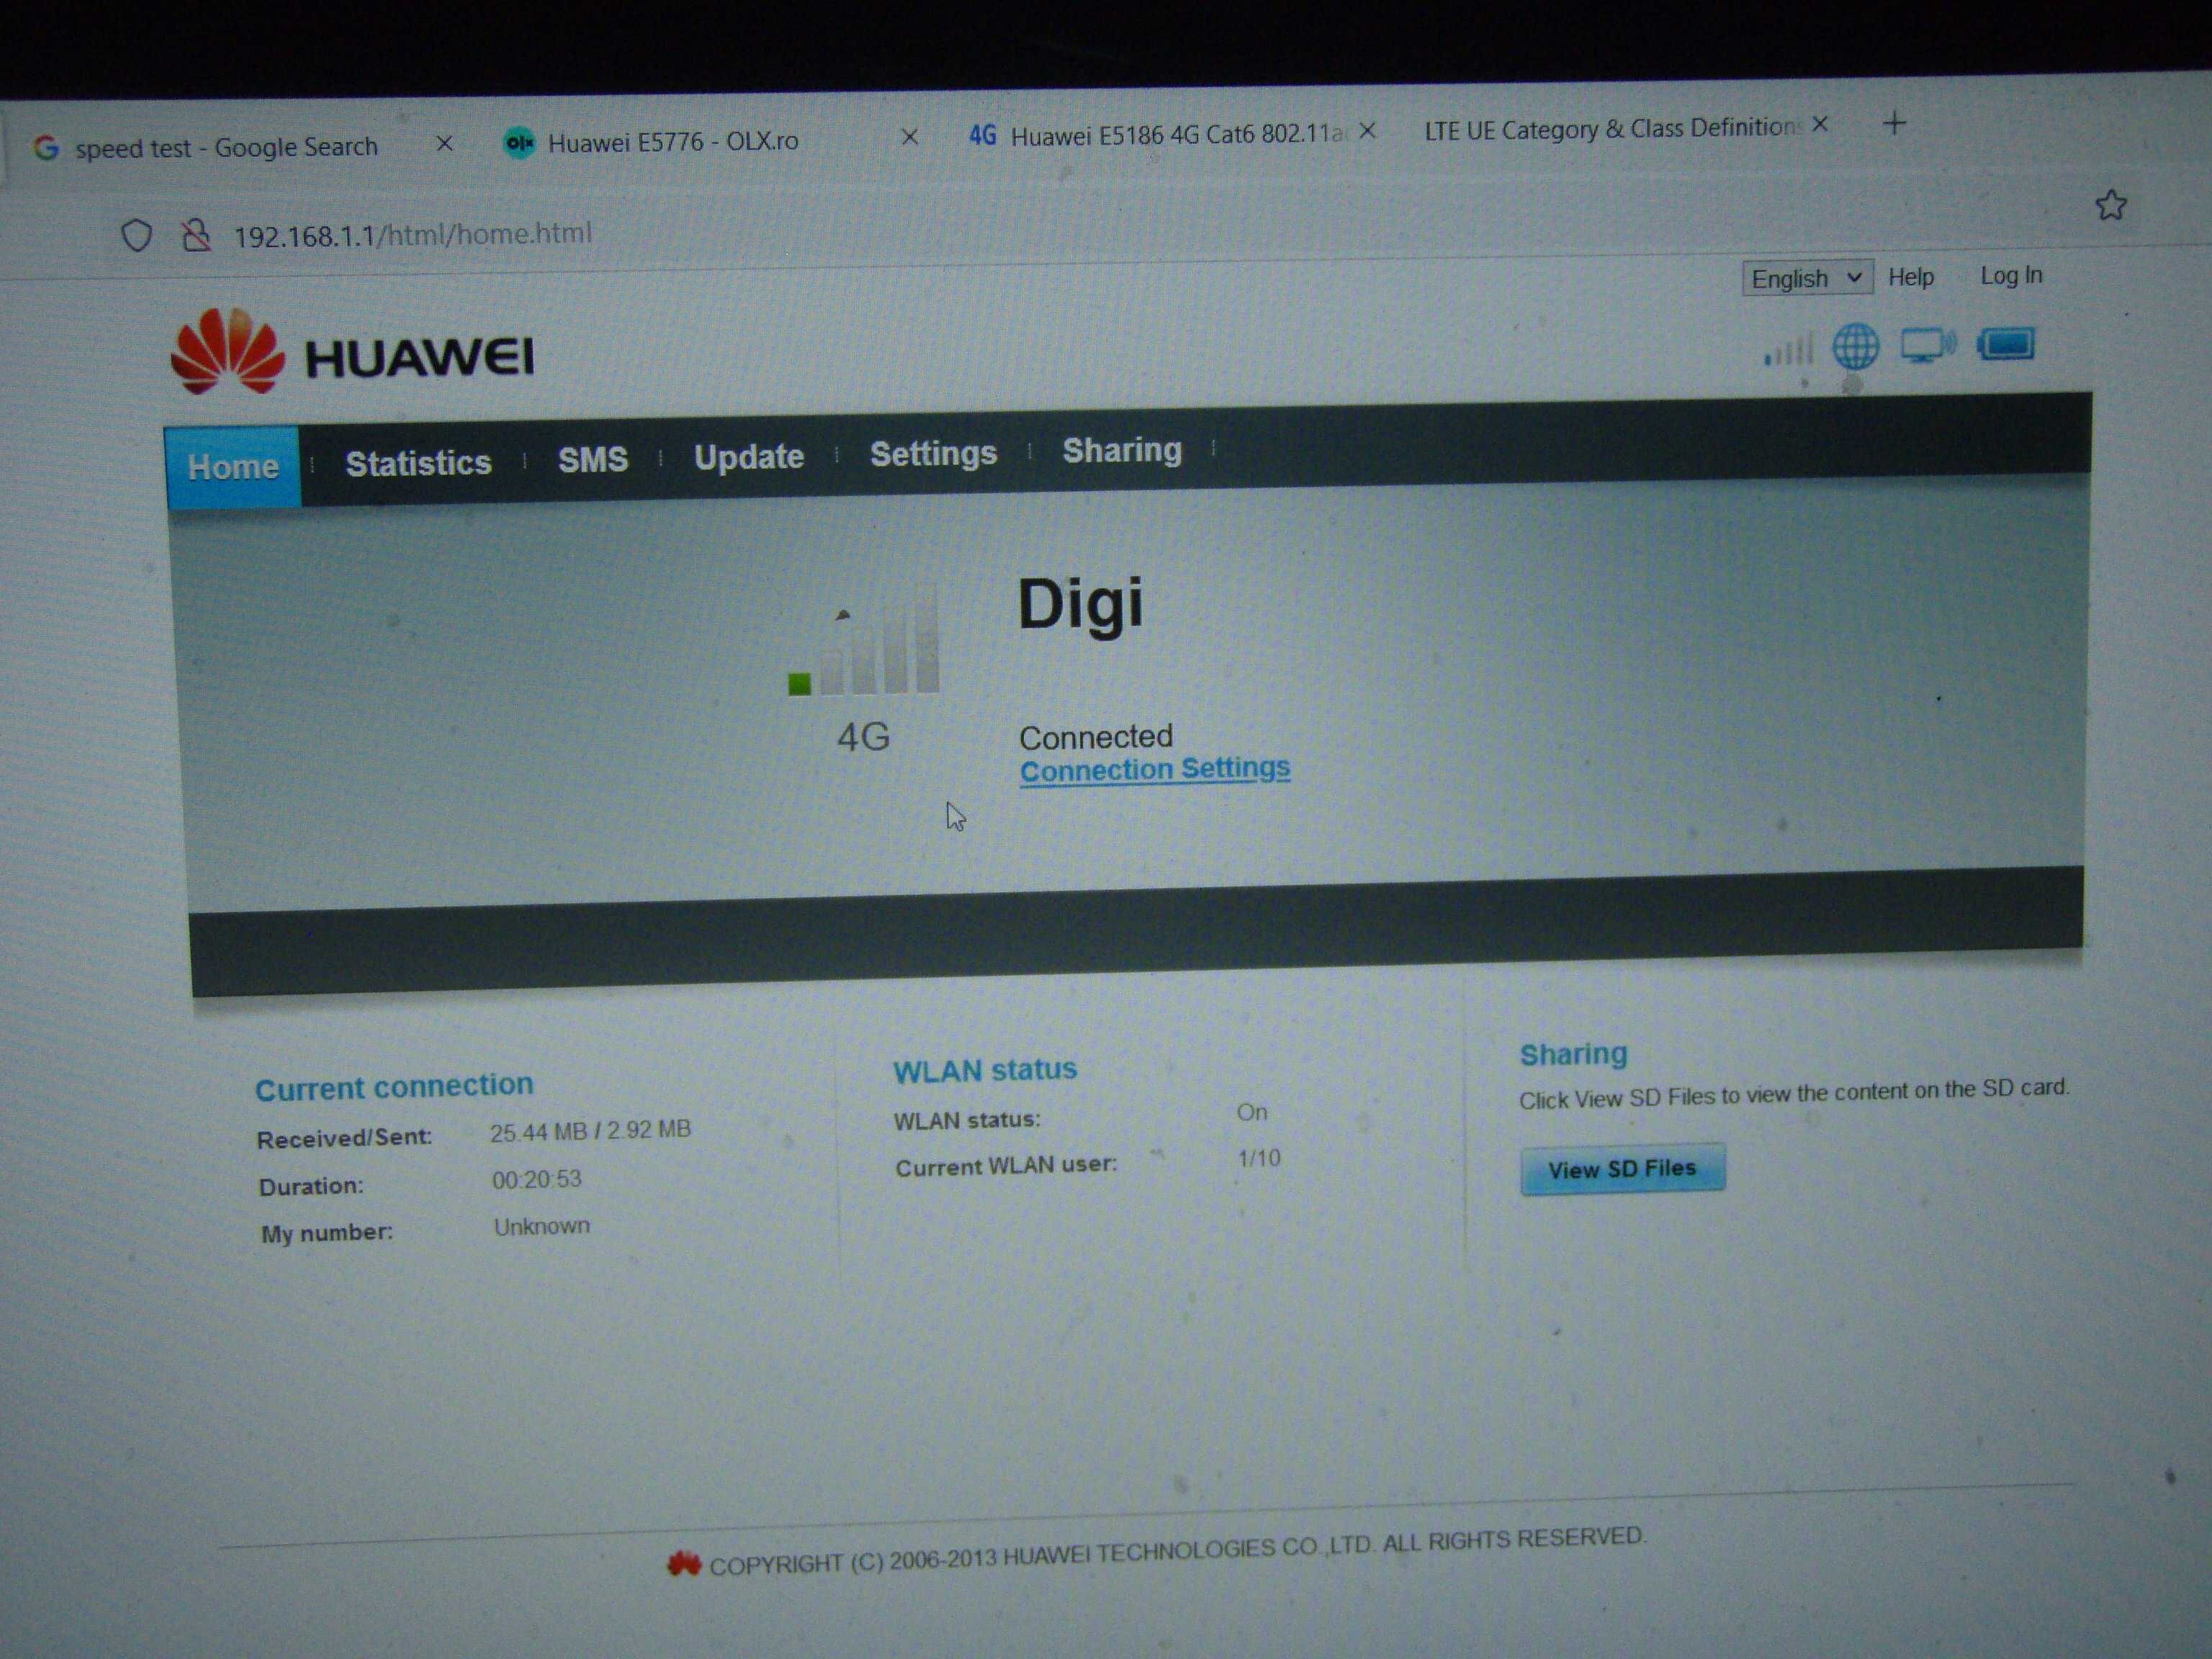The height and width of the screenshot is (1659, 2212).
Task: Click the My number Unknown value
Action: (x=541, y=1227)
